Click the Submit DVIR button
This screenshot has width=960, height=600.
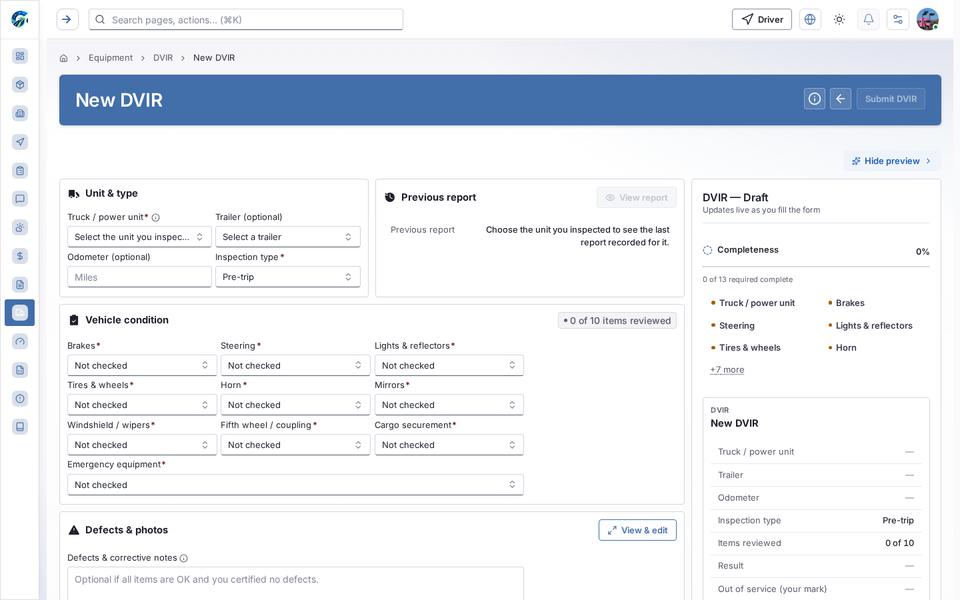(891, 99)
